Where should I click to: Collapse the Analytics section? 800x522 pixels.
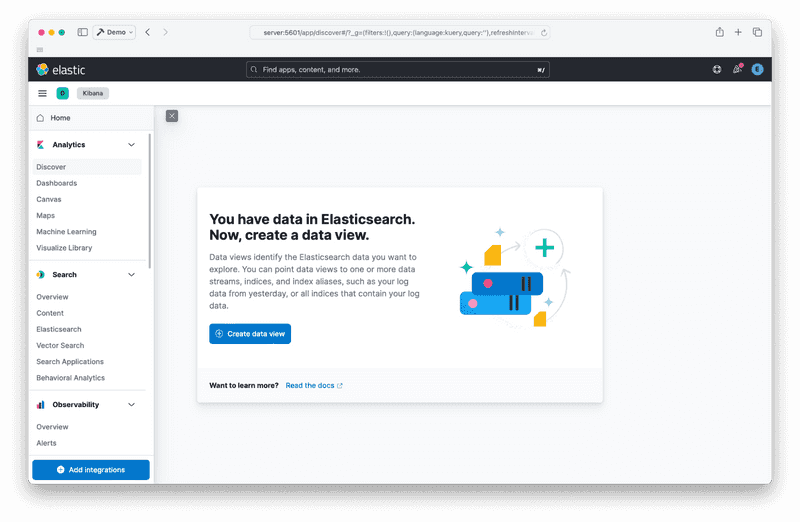click(131, 145)
